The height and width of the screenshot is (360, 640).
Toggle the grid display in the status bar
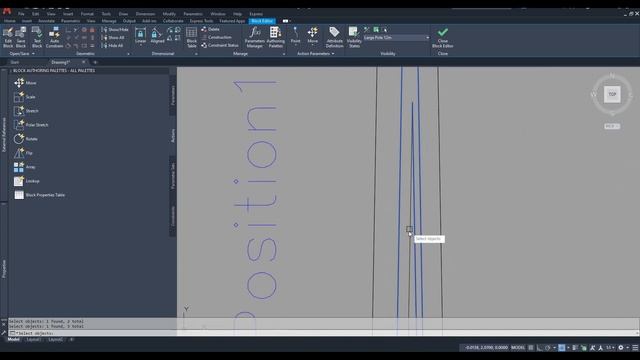pyautogui.click(x=531, y=348)
